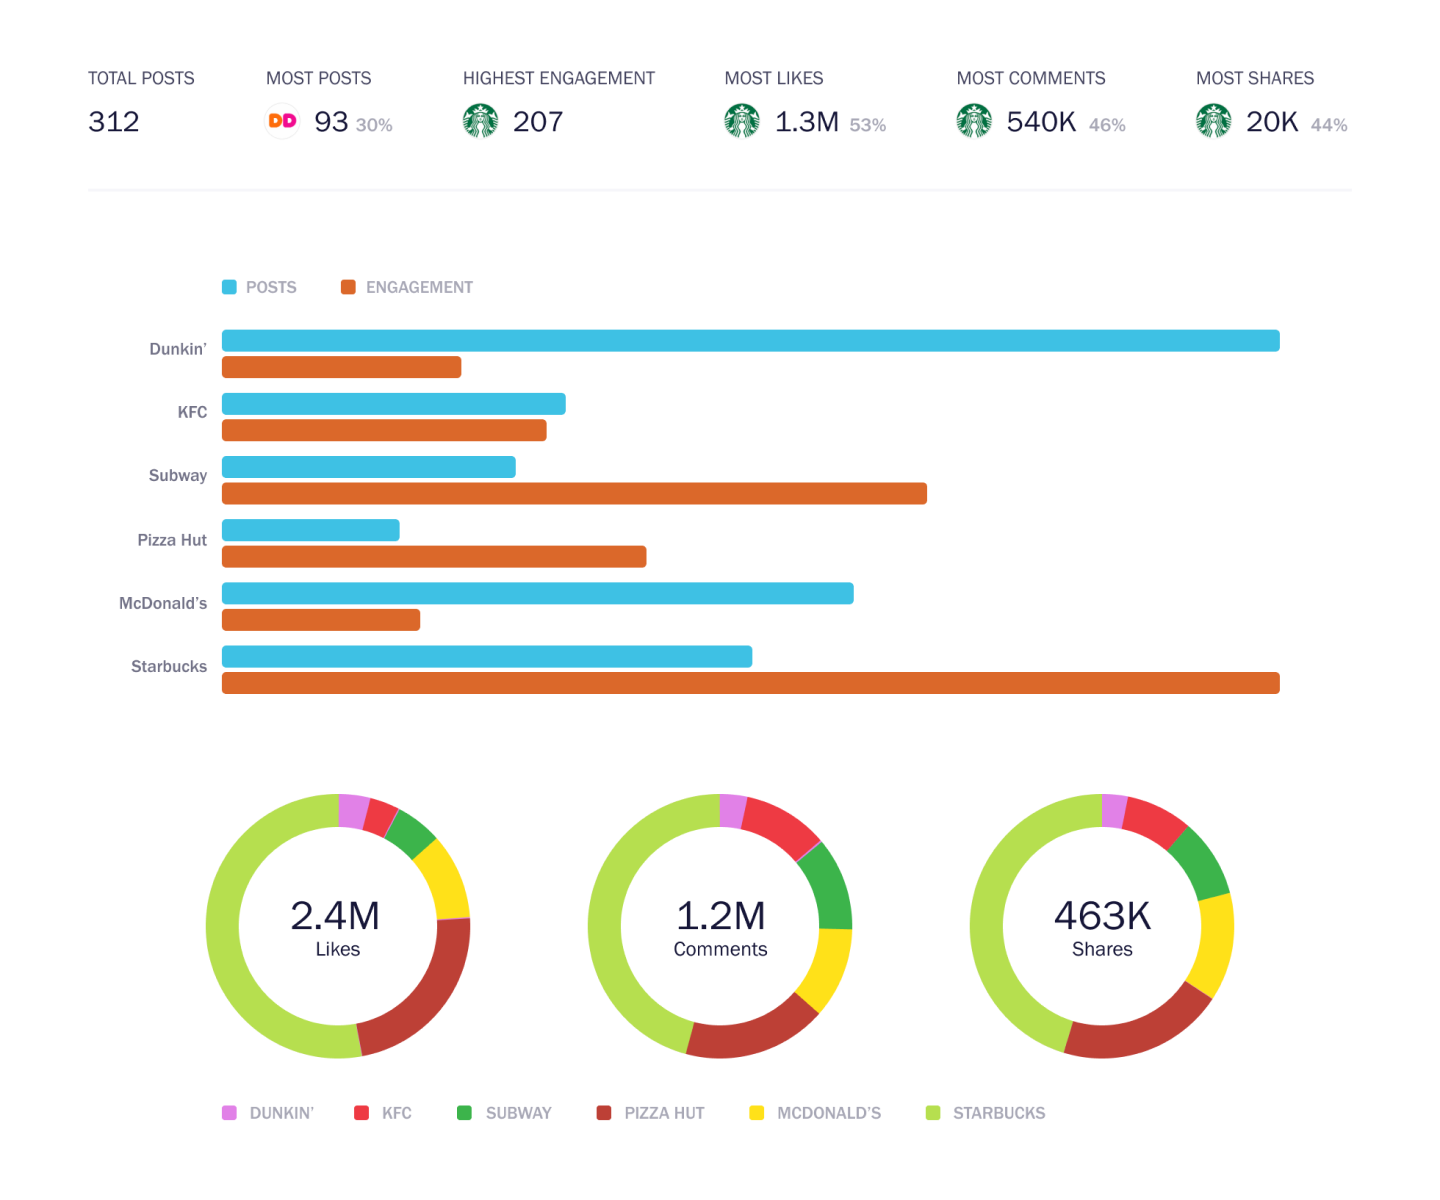Image resolution: width=1440 pixels, height=1200 pixels.
Task: Click the Starbucks orange engagement bar
Action: pyautogui.click(x=751, y=683)
